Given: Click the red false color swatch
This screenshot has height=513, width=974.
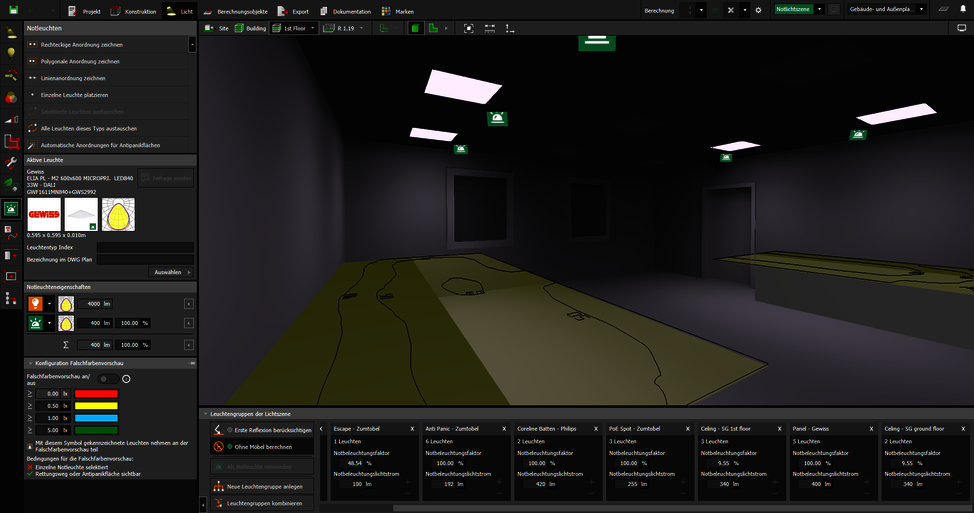Looking at the screenshot, I should (x=96, y=393).
